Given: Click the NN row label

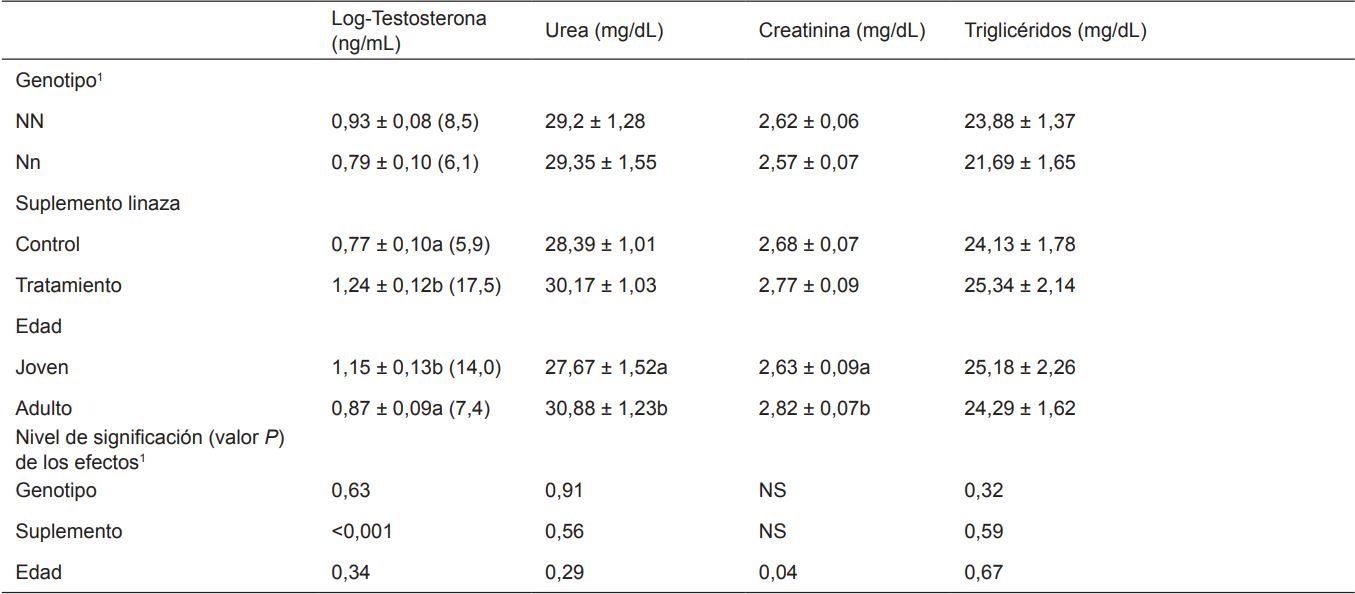Looking at the screenshot, I should point(30,122).
